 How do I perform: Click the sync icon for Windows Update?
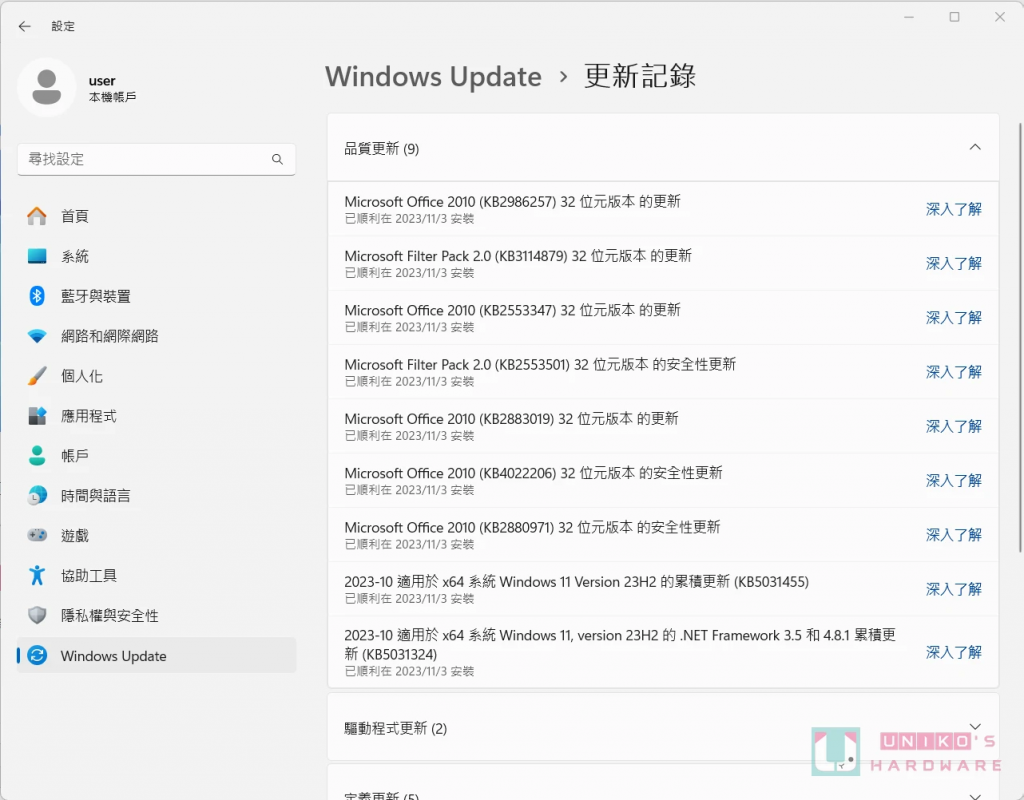(37, 655)
